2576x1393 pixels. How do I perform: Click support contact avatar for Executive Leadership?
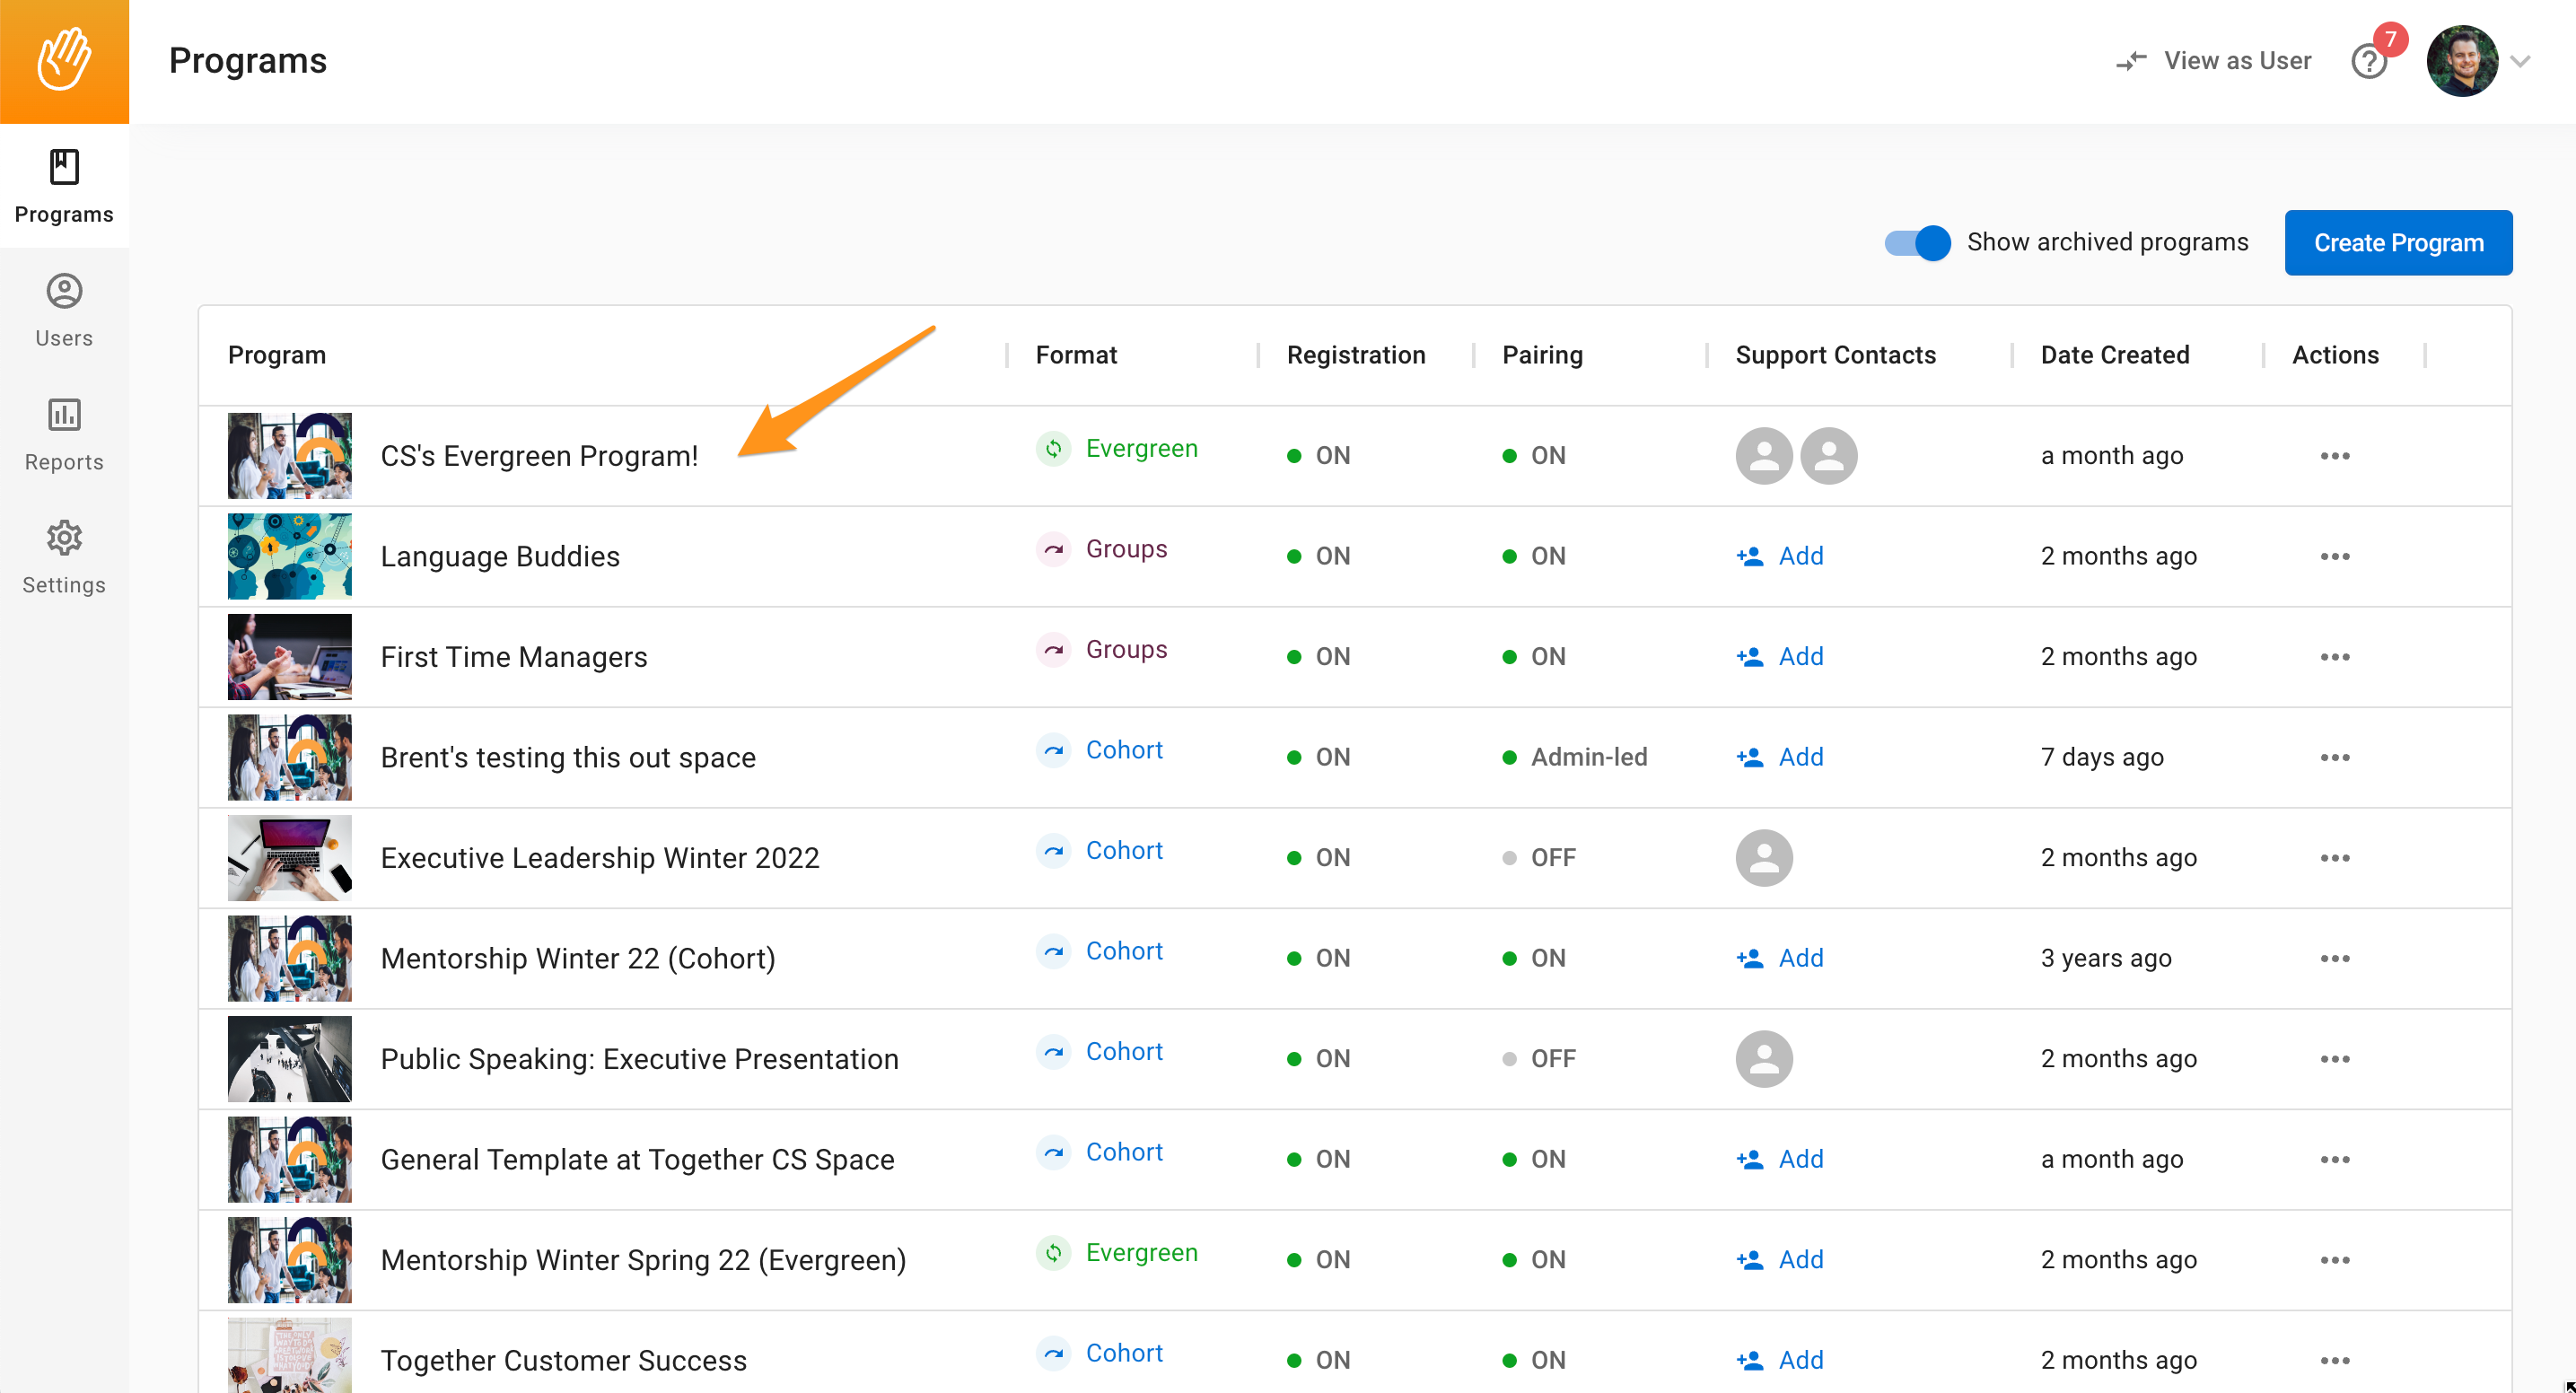pyautogui.click(x=1764, y=858)
